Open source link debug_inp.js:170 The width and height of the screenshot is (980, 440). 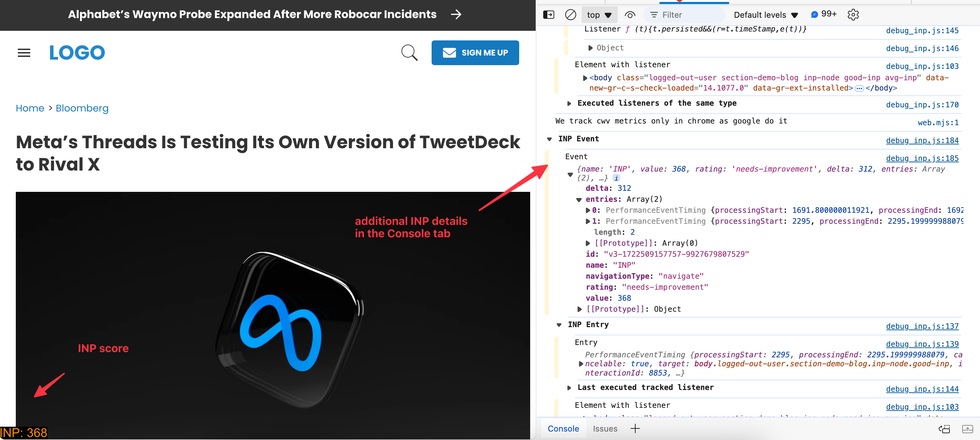[922, 105]
